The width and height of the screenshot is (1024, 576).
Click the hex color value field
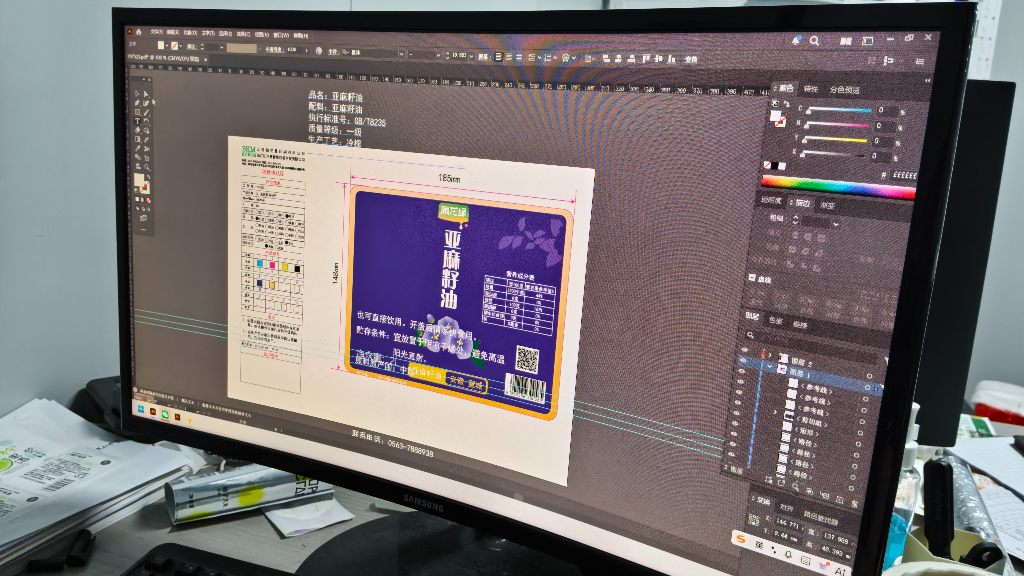click(x=904, y=175)
